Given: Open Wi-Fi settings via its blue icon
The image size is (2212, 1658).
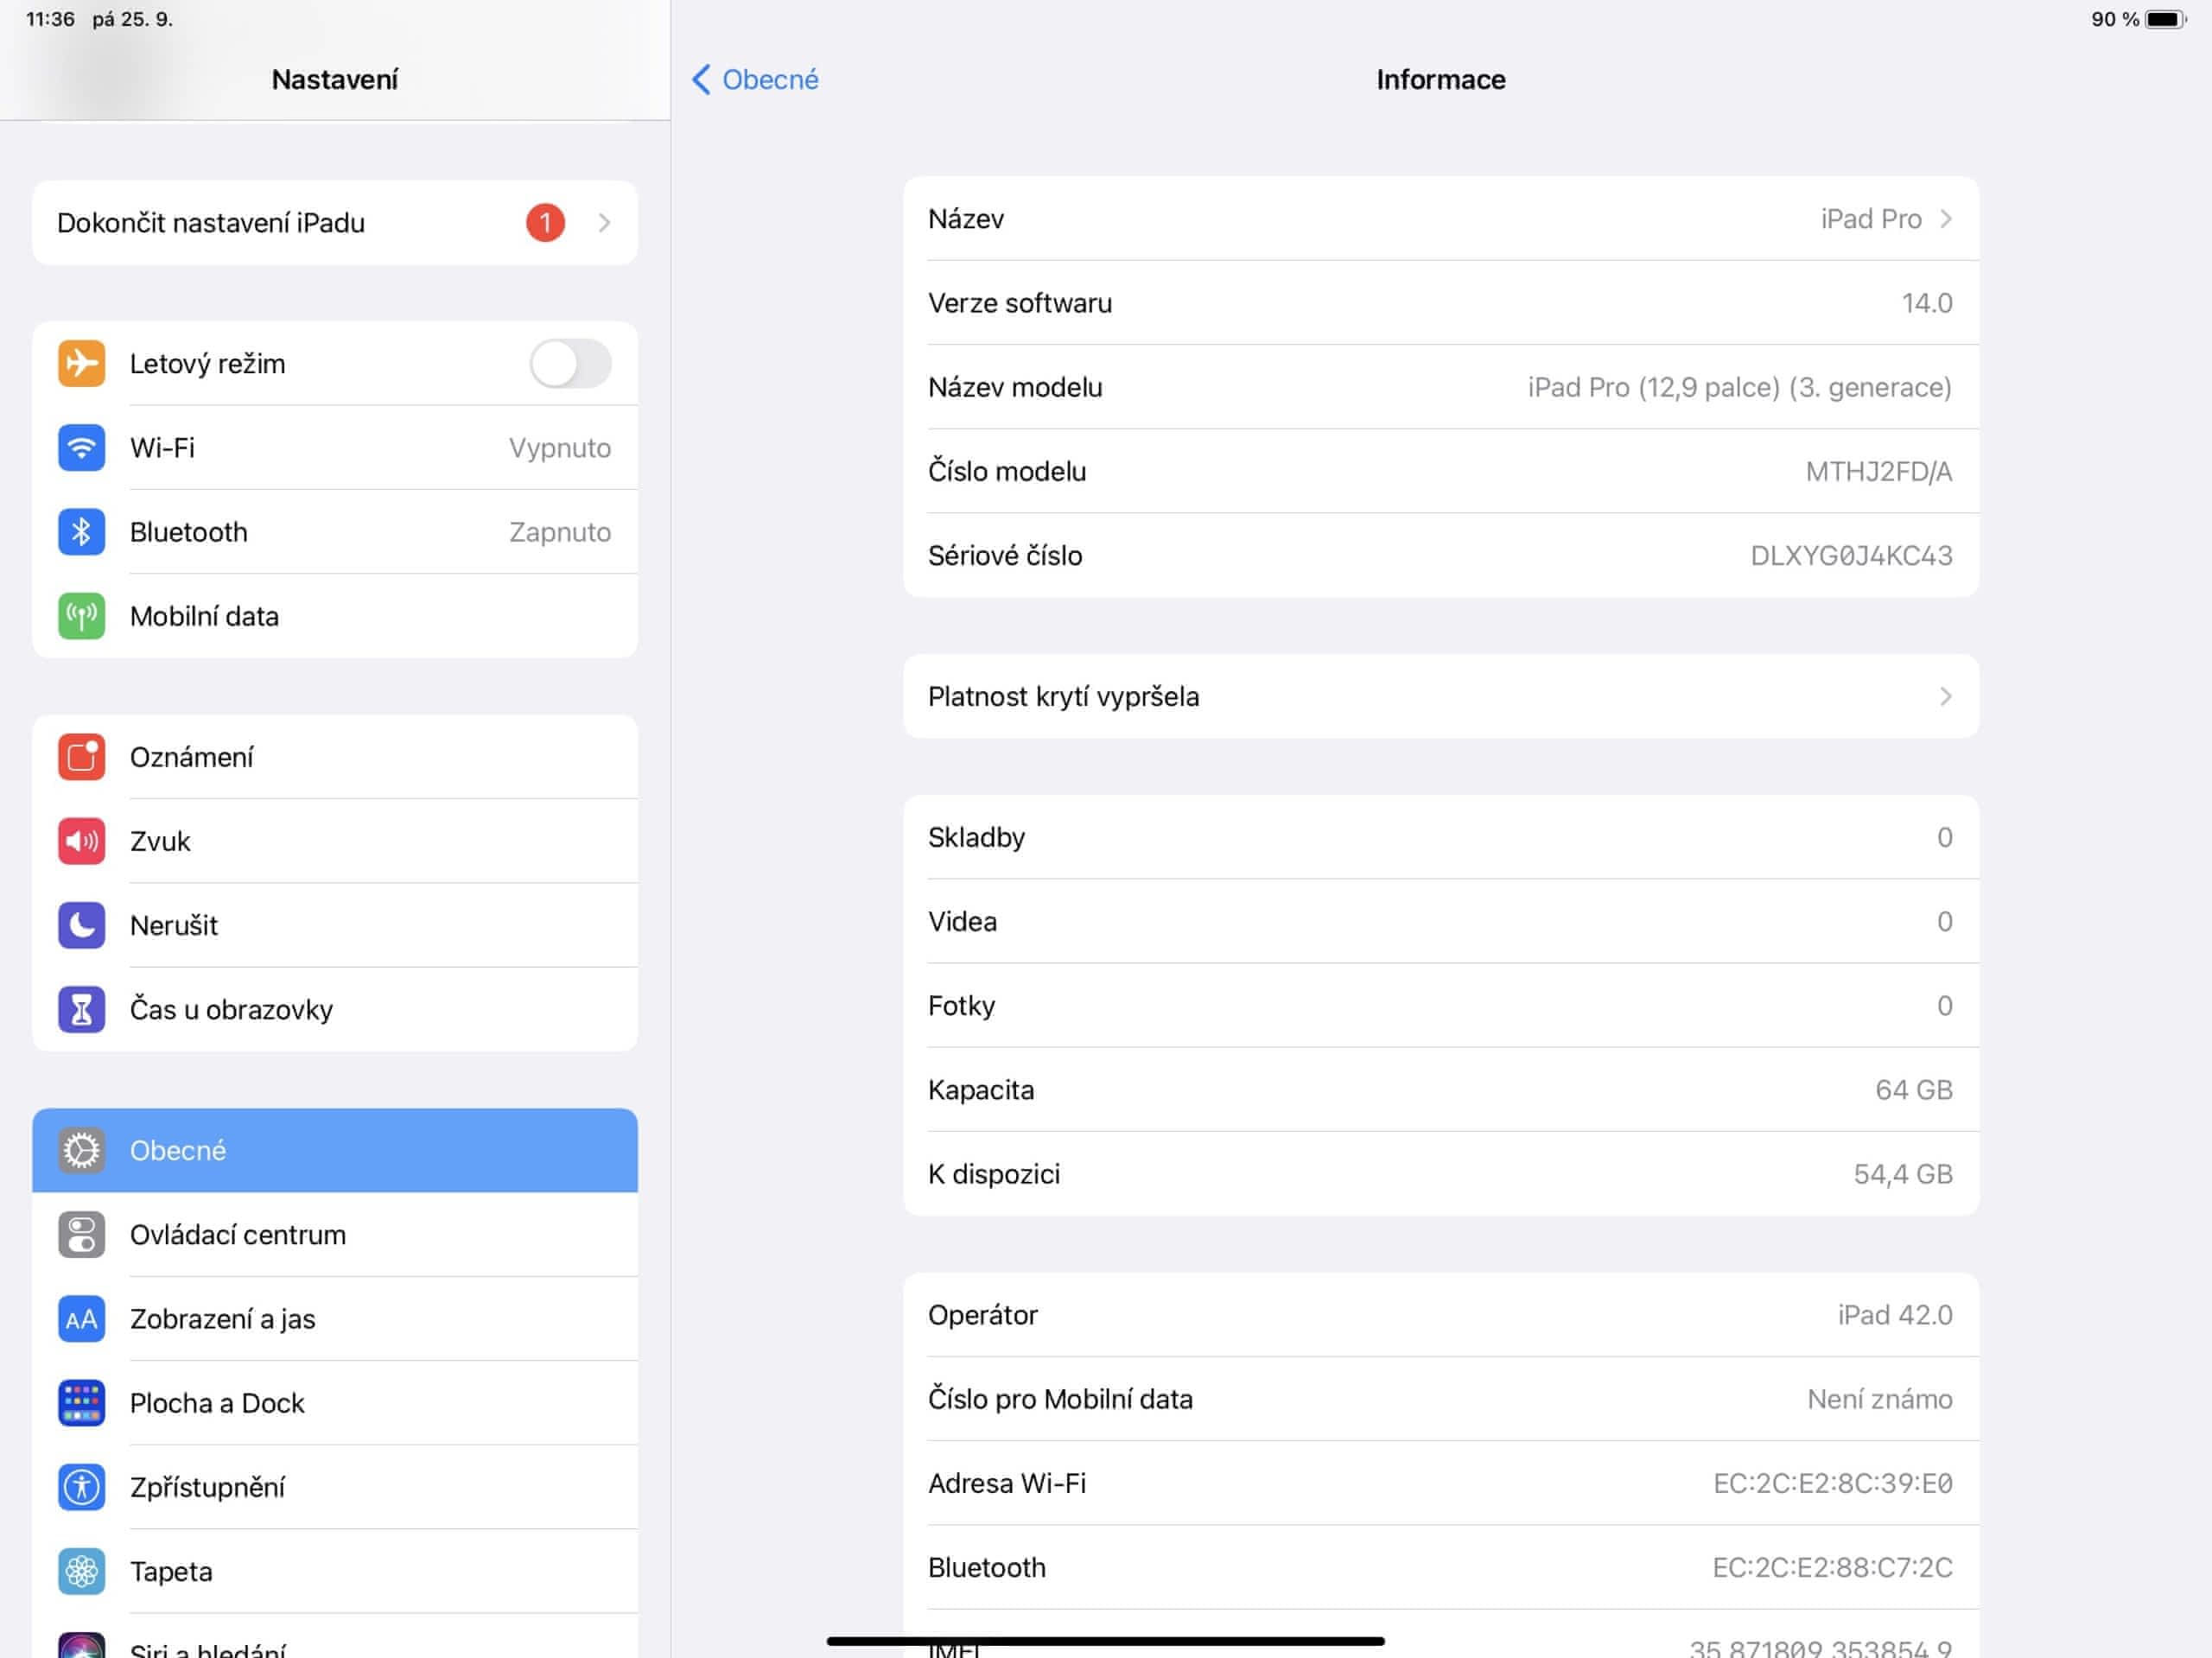Looking at the screenshot, I should point(81,447).
